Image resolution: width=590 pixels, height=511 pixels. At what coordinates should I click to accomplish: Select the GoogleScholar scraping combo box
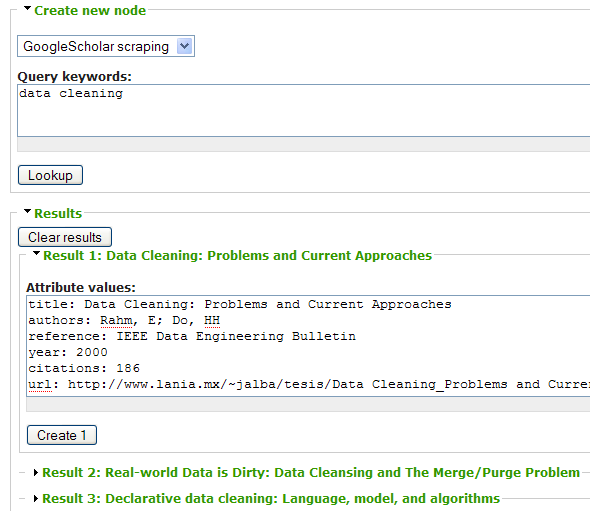point(106,46)
